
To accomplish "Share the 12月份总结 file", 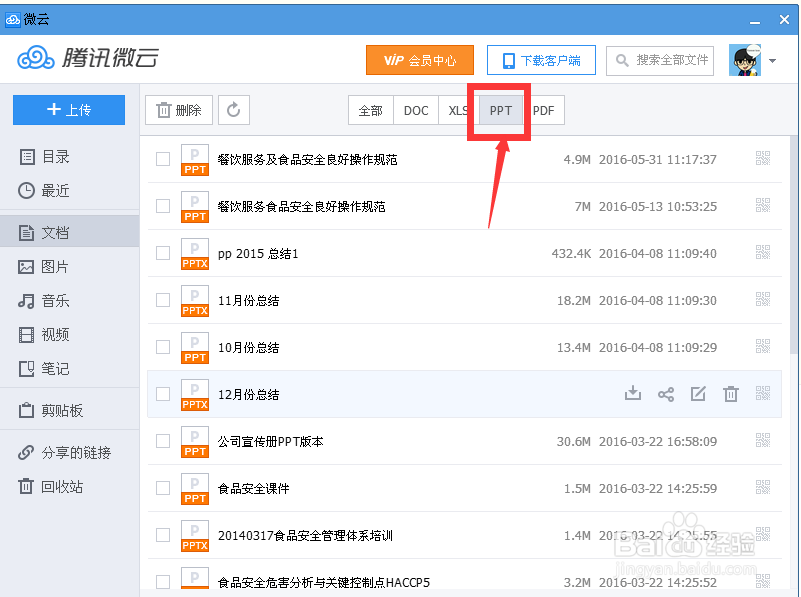I will point(665,394).
